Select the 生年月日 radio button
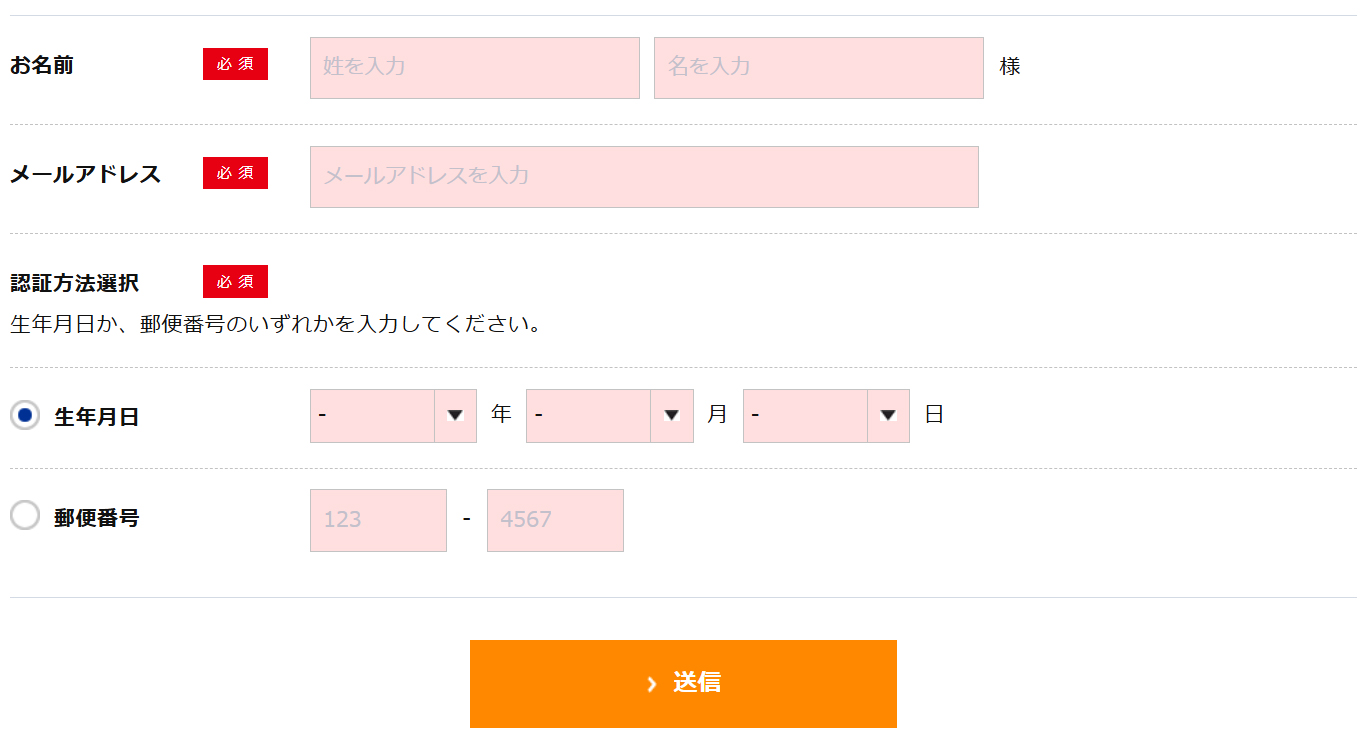This screenshot has width=1361, height=742. click(25, 415)
